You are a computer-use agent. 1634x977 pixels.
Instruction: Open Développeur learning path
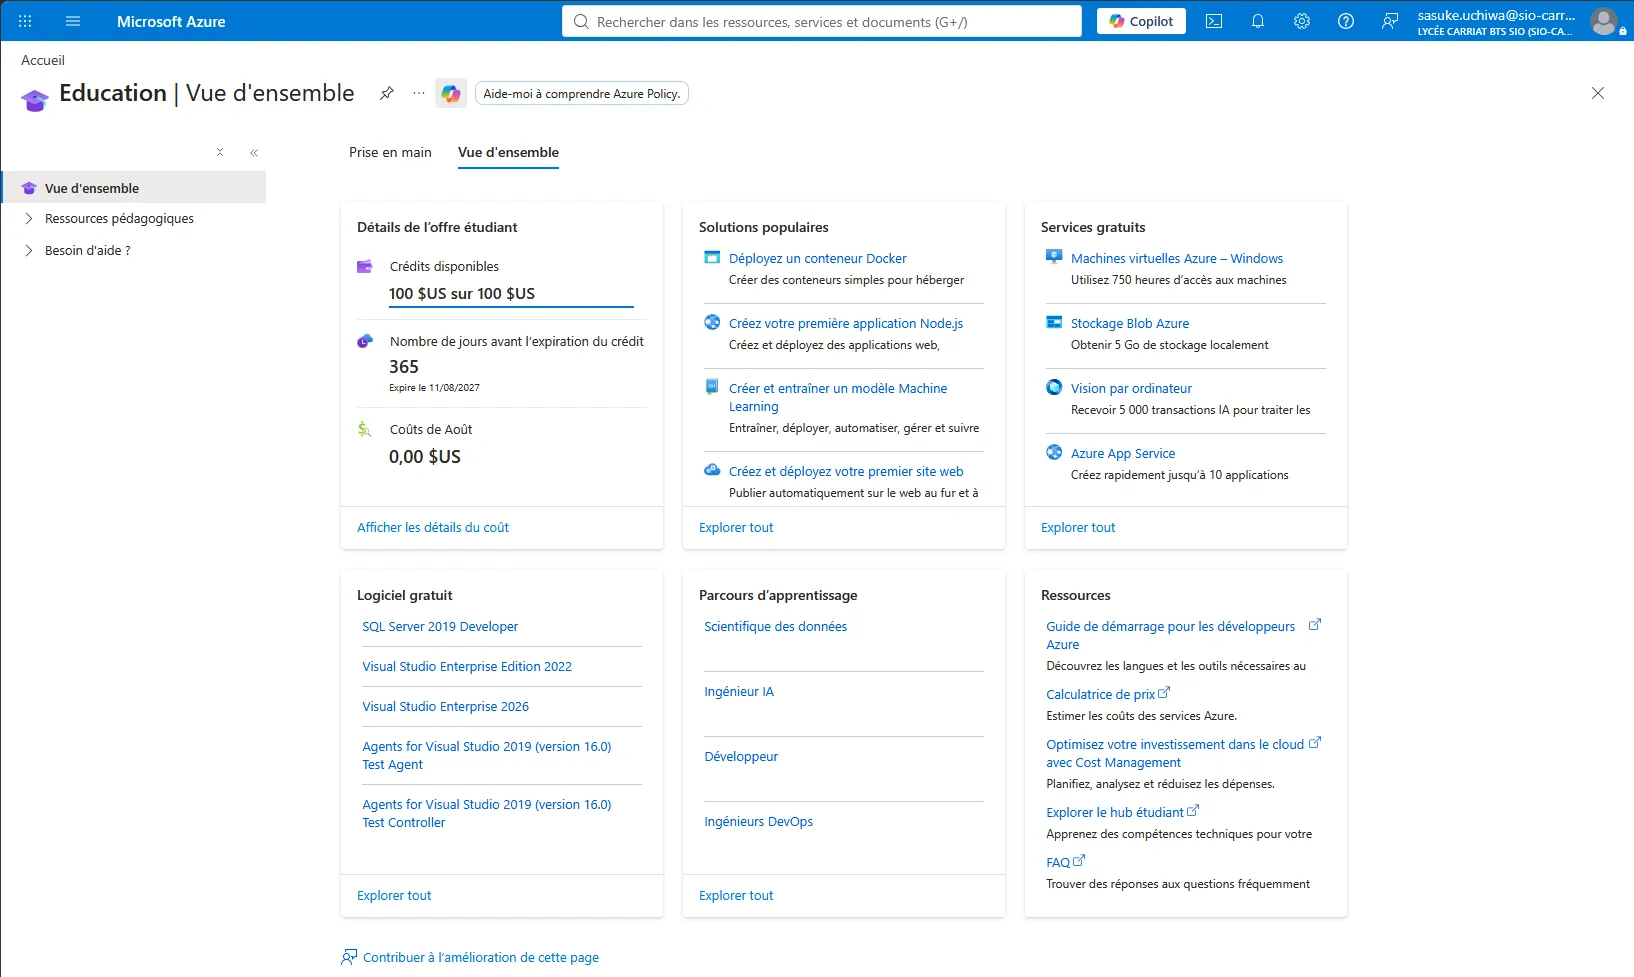741,756
